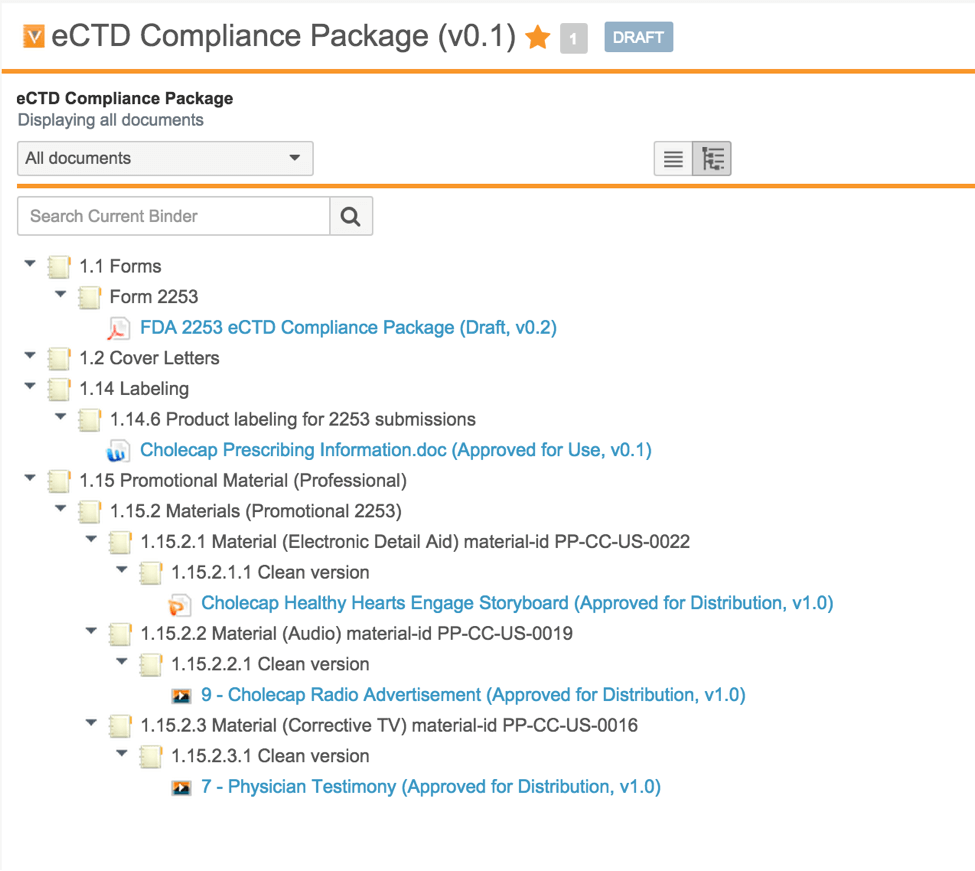
Task: Click the media icon beside Cholecap Radio Advertisement
Action: tap(181, 696)
